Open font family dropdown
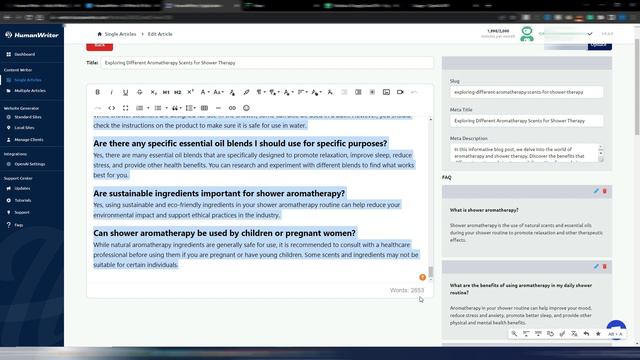This screenshot has height=360, width=640. point(204,92)
